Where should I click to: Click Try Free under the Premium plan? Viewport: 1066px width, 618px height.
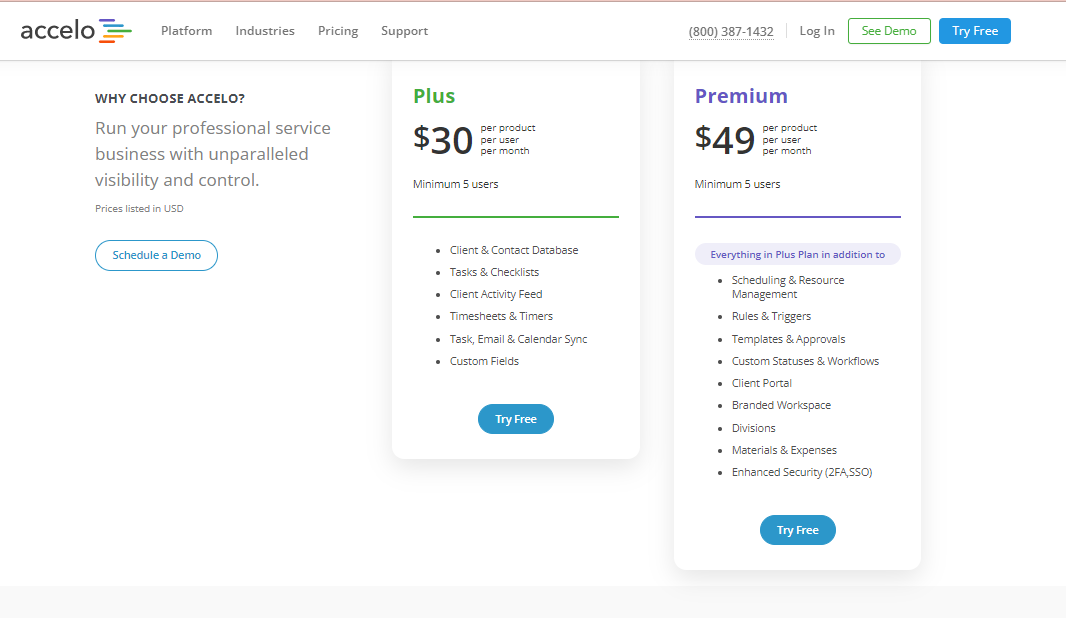[797, 530]
